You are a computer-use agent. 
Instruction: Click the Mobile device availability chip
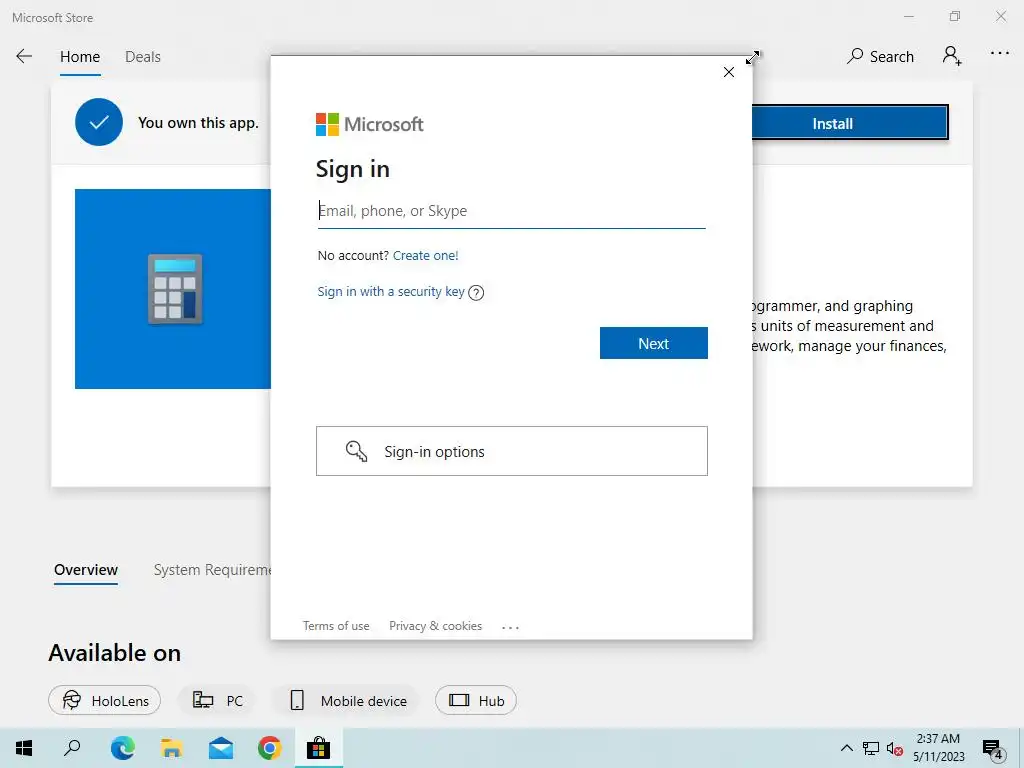click(347, 701)
